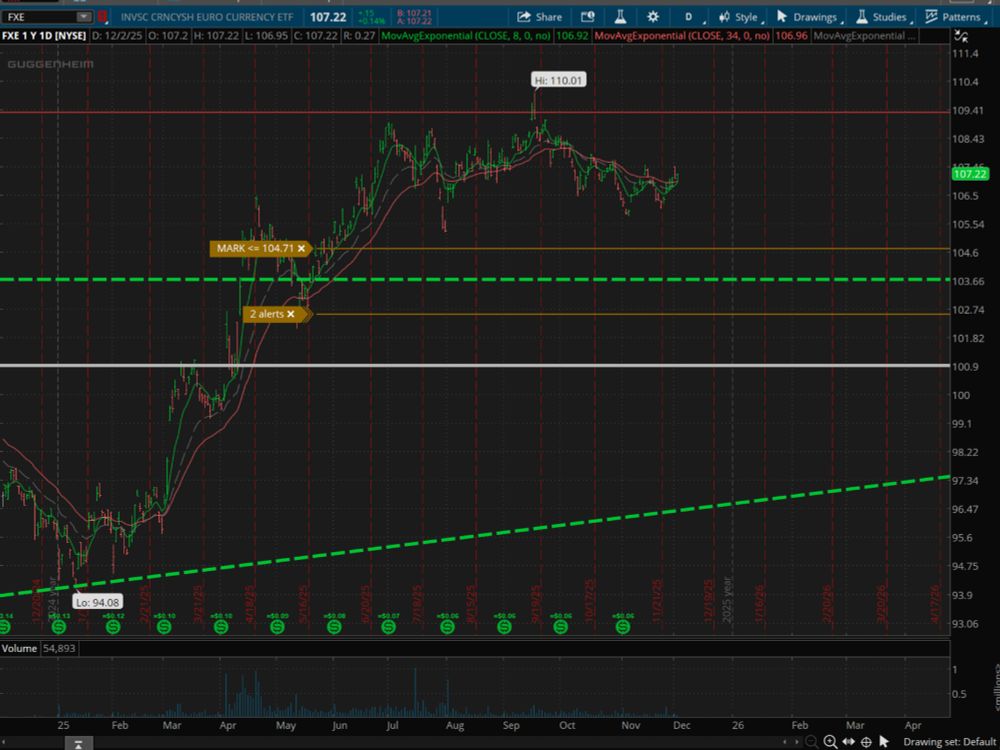Viewport: 1000px width, 750px height.
Task: Click the red flag icon next to symbol
Action: tap(102, 17)
